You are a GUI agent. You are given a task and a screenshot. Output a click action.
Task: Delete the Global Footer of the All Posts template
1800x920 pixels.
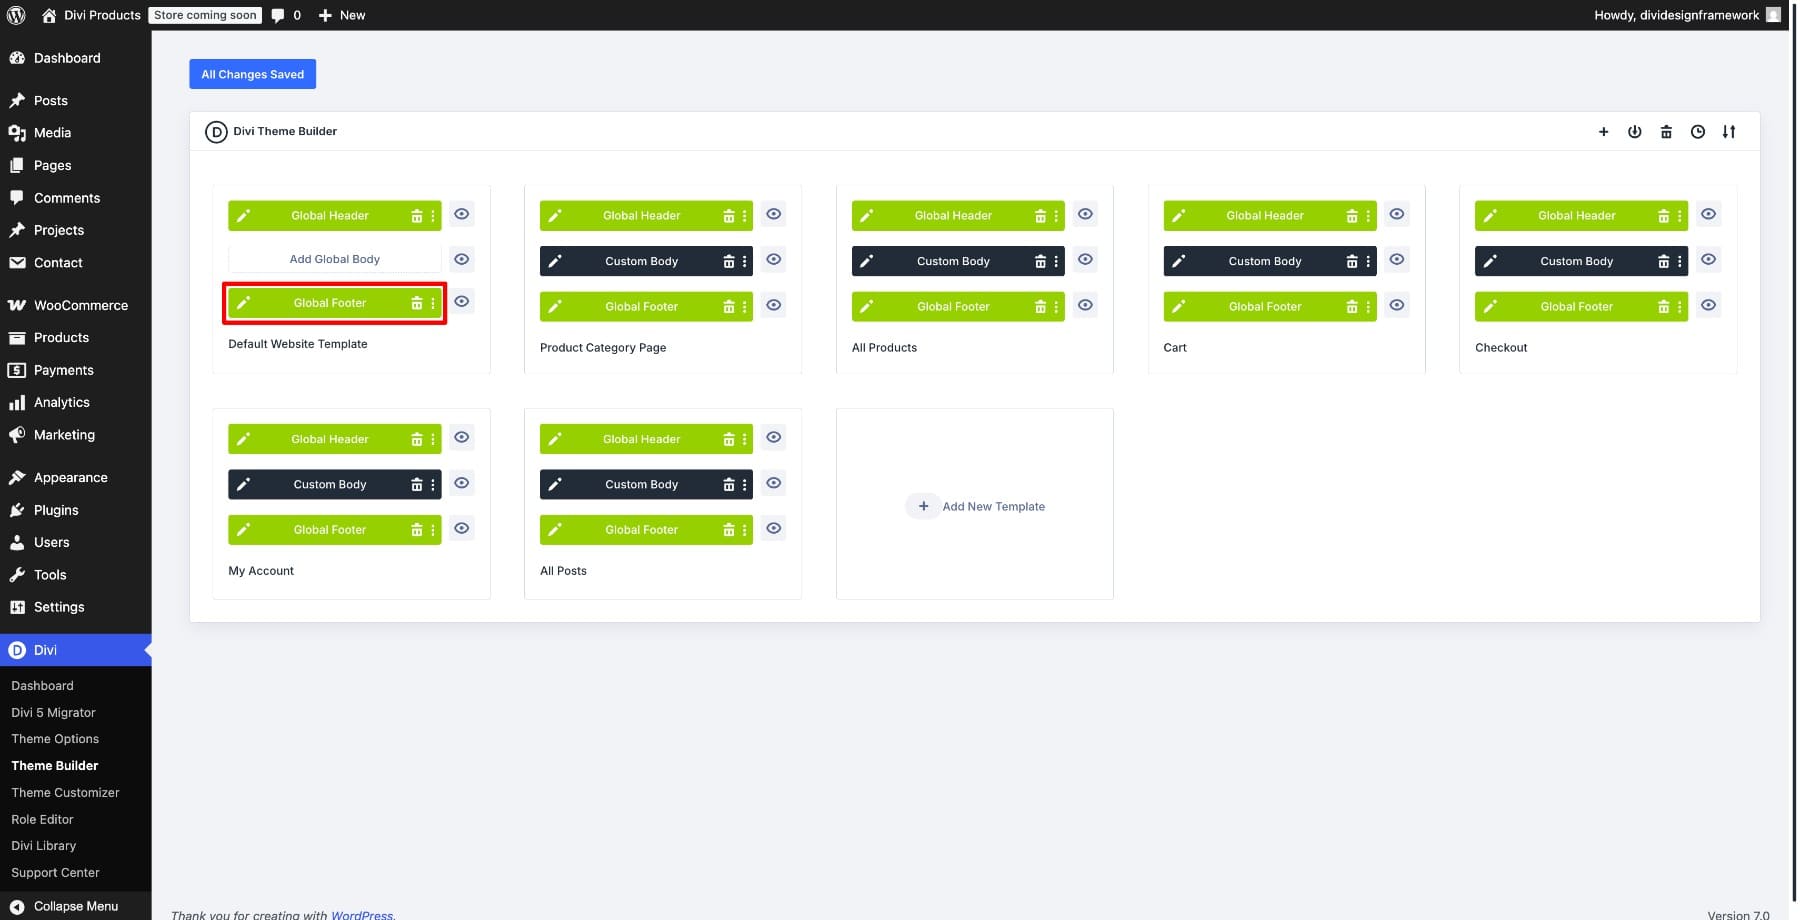(729, 530)
